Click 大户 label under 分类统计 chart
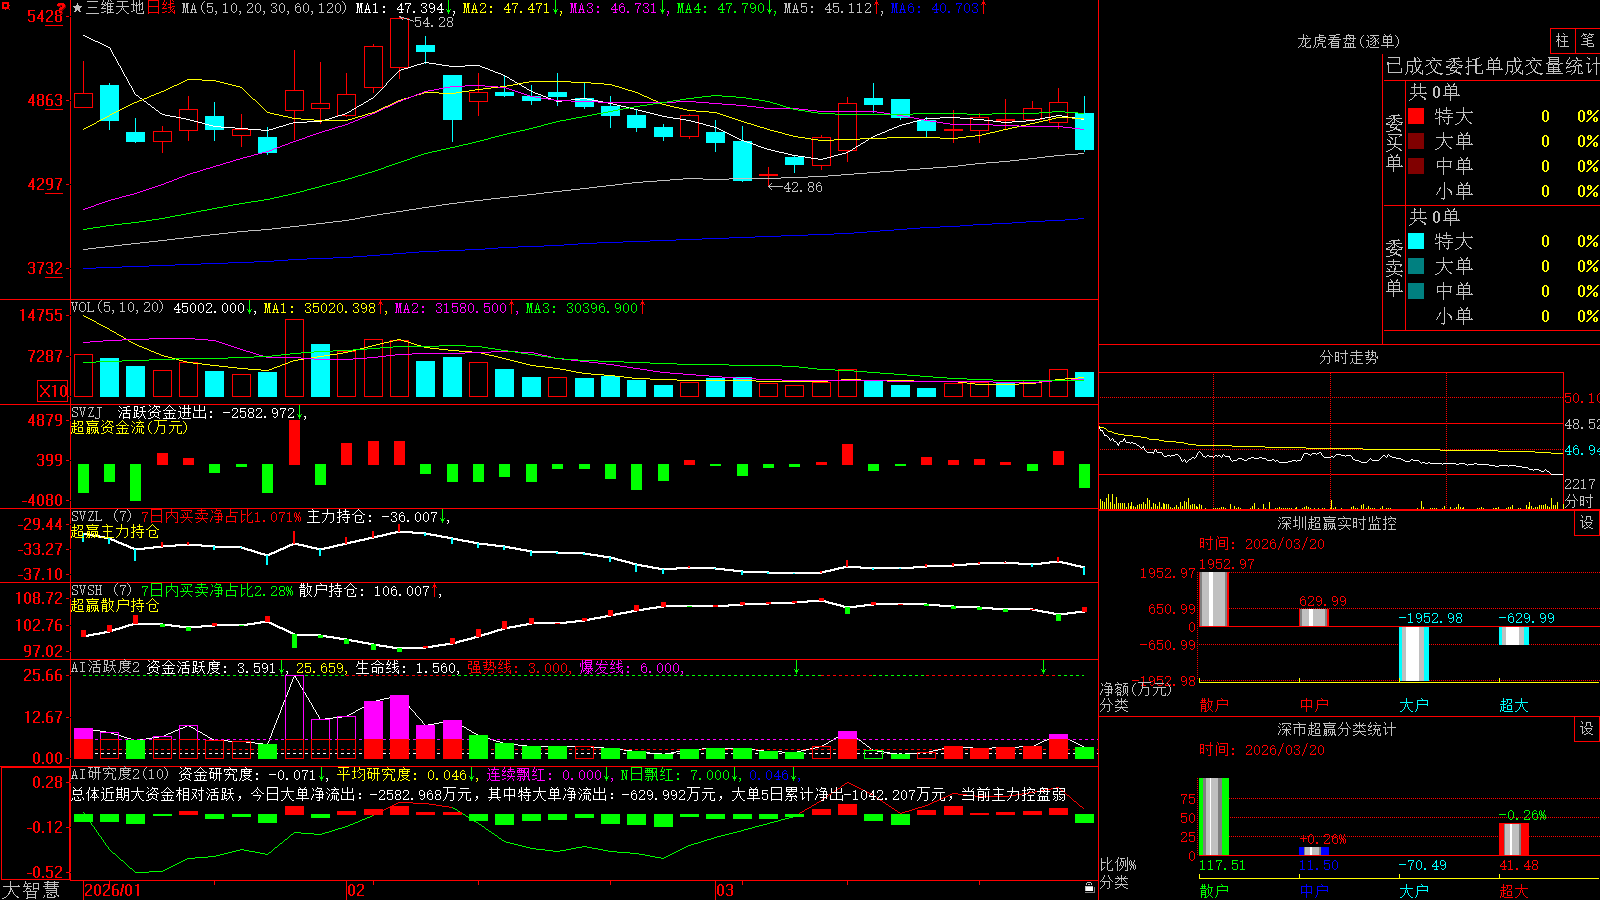The height and width of the screenshot is (900, 1600). [1414, 890]
